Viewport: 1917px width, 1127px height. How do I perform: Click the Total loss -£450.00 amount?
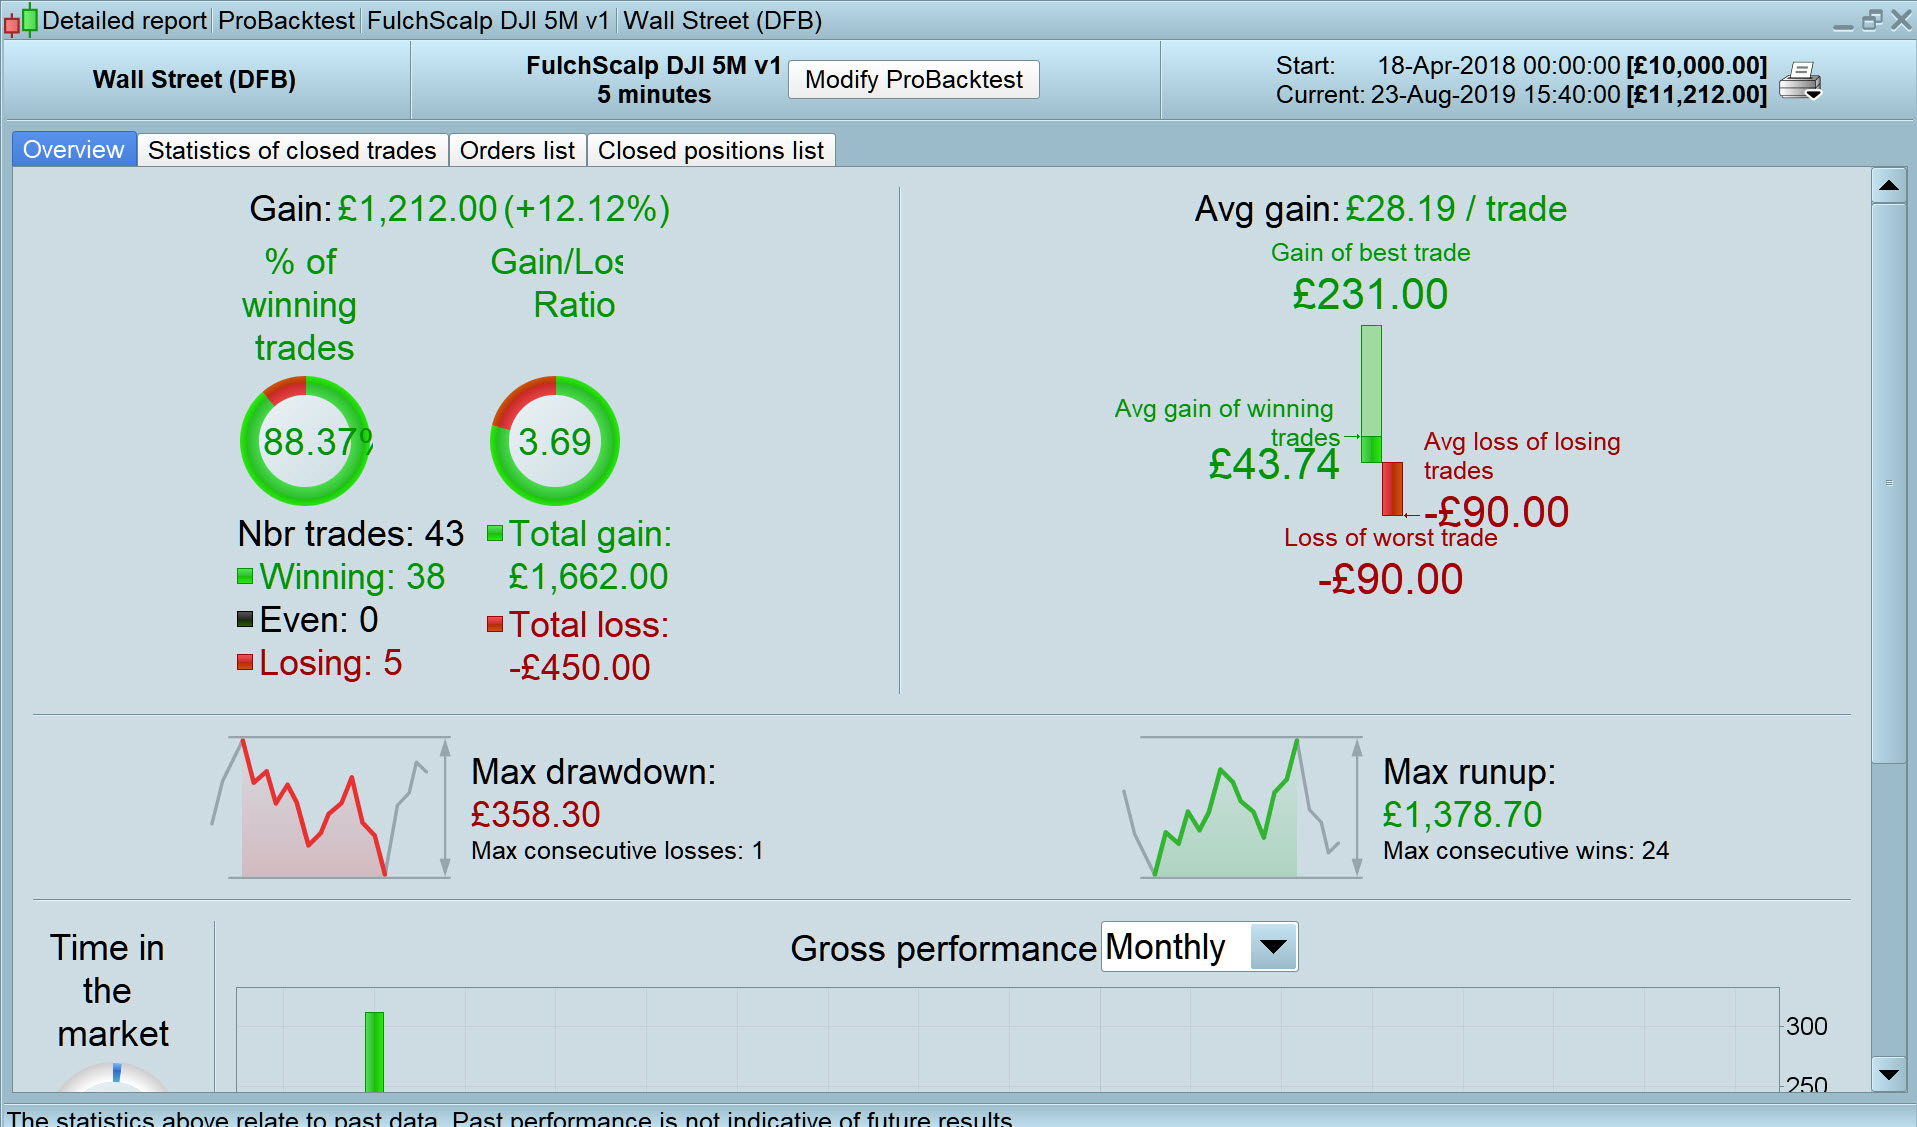click(x=580, y=667)
